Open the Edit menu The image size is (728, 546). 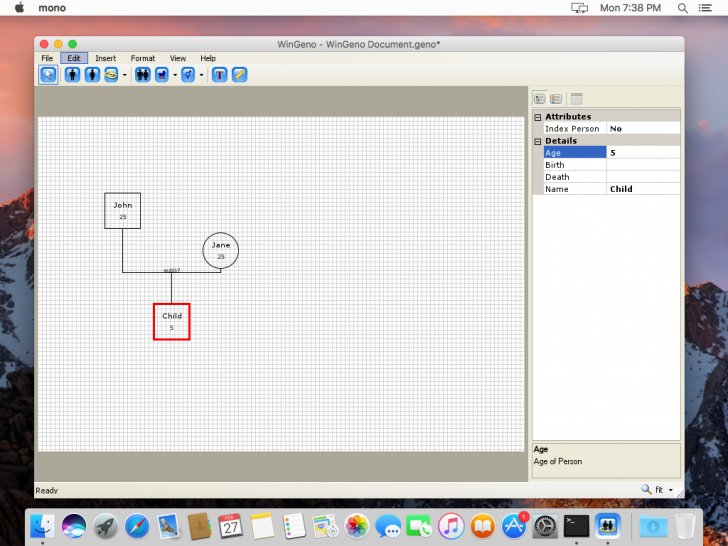coord(74,58)
